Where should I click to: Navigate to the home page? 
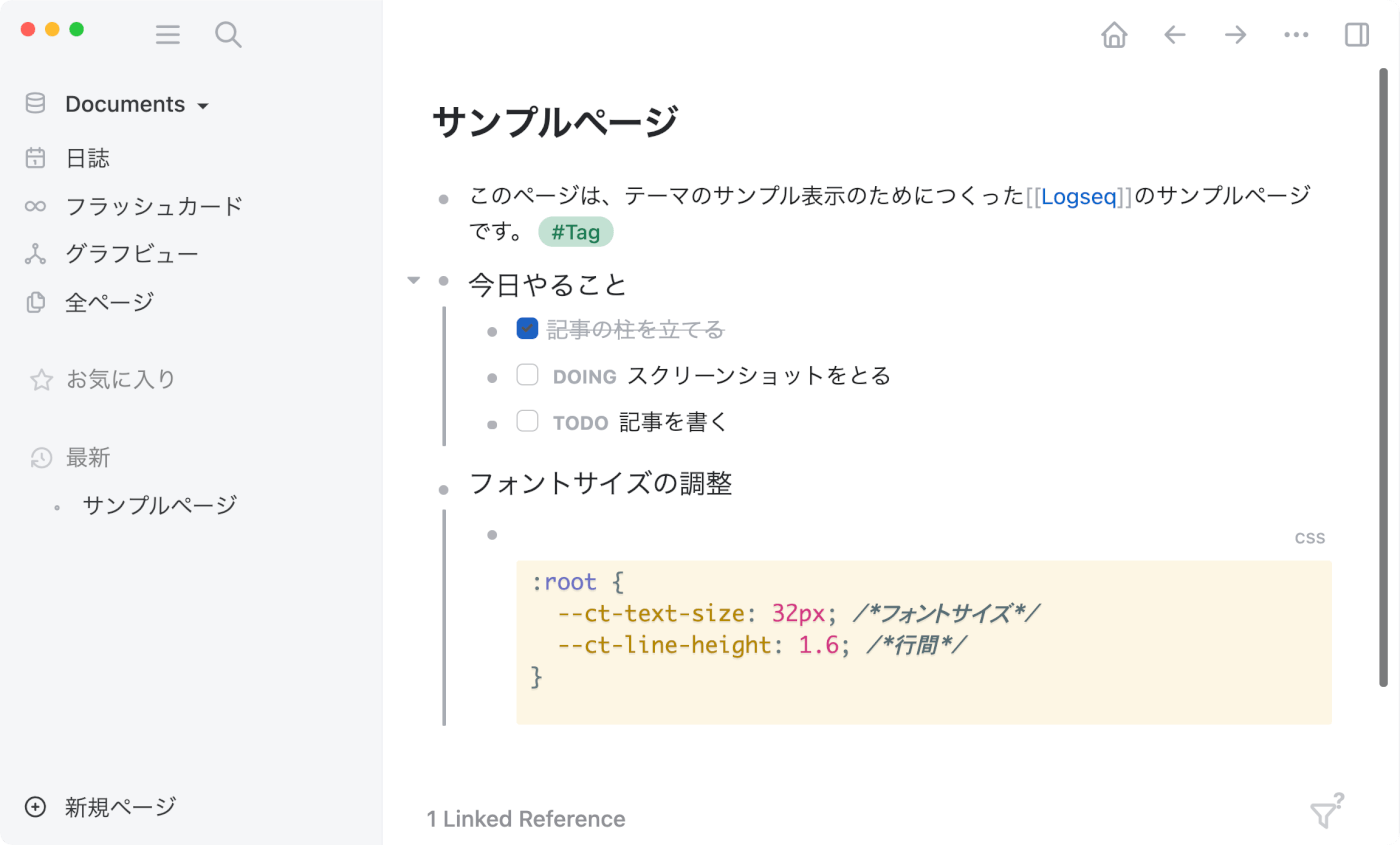(1113, 34)
